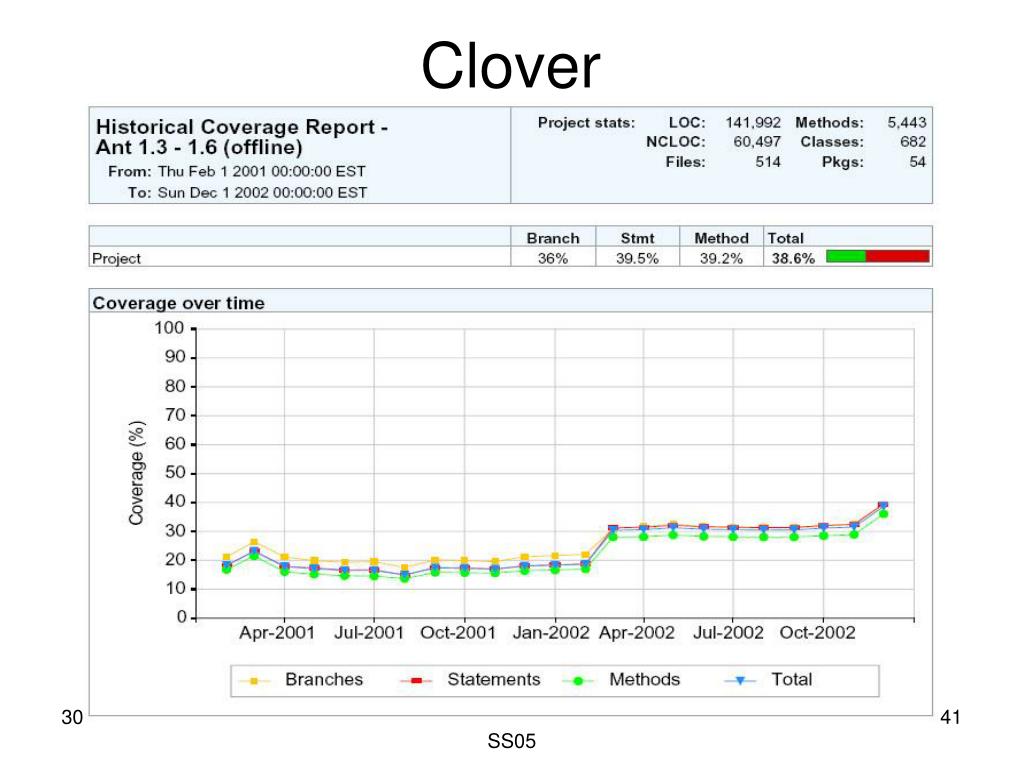The width and height of the screenshot is (1024, 768).
Task: Click the Project stats label
Action: 586,122
